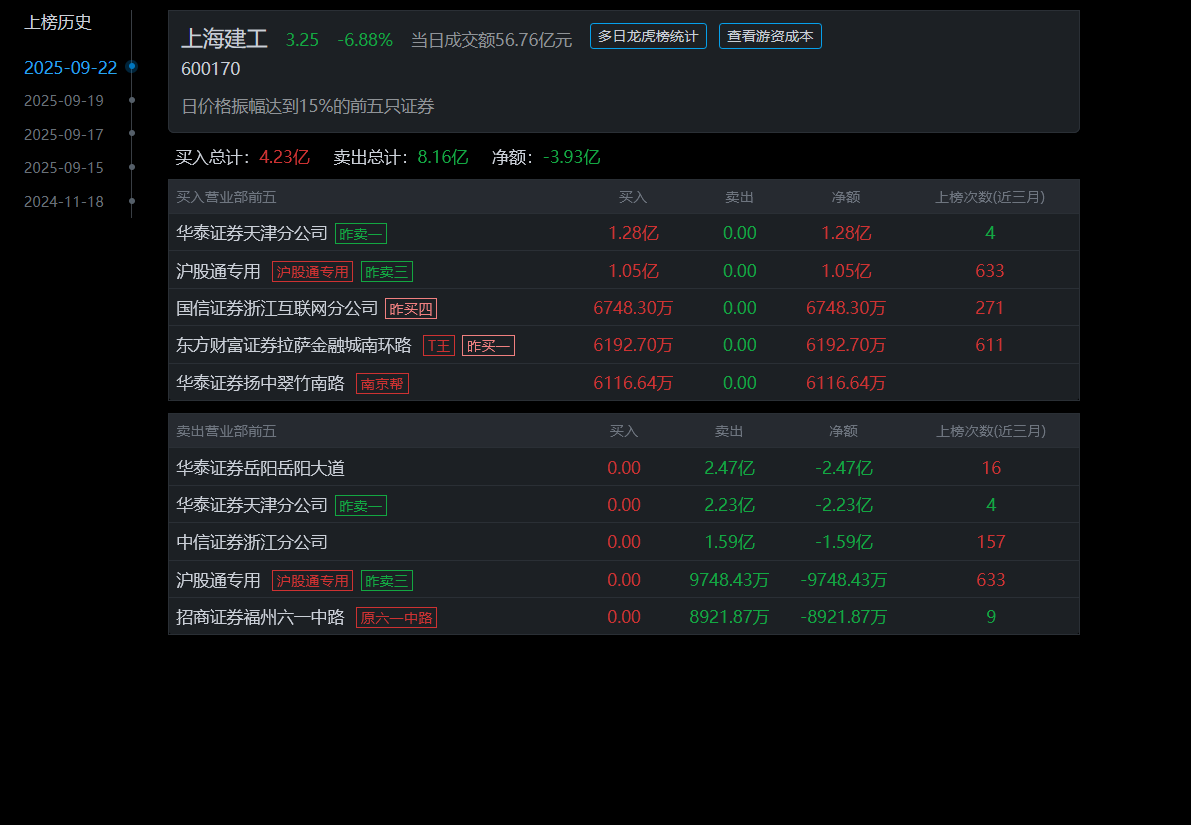Select the 2025-09-22 history date
The image size is (1191, 825).
(71, 68)
